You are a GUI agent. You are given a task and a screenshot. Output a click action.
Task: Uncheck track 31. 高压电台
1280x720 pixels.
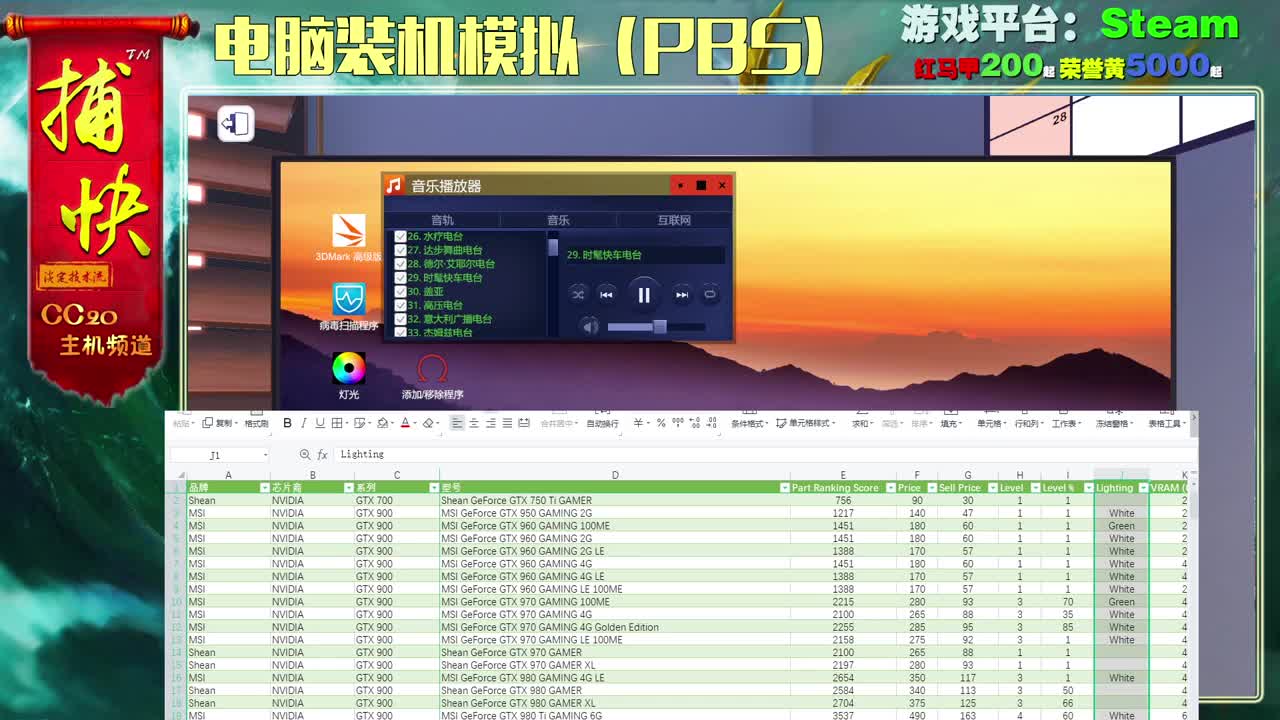[400, 305]
